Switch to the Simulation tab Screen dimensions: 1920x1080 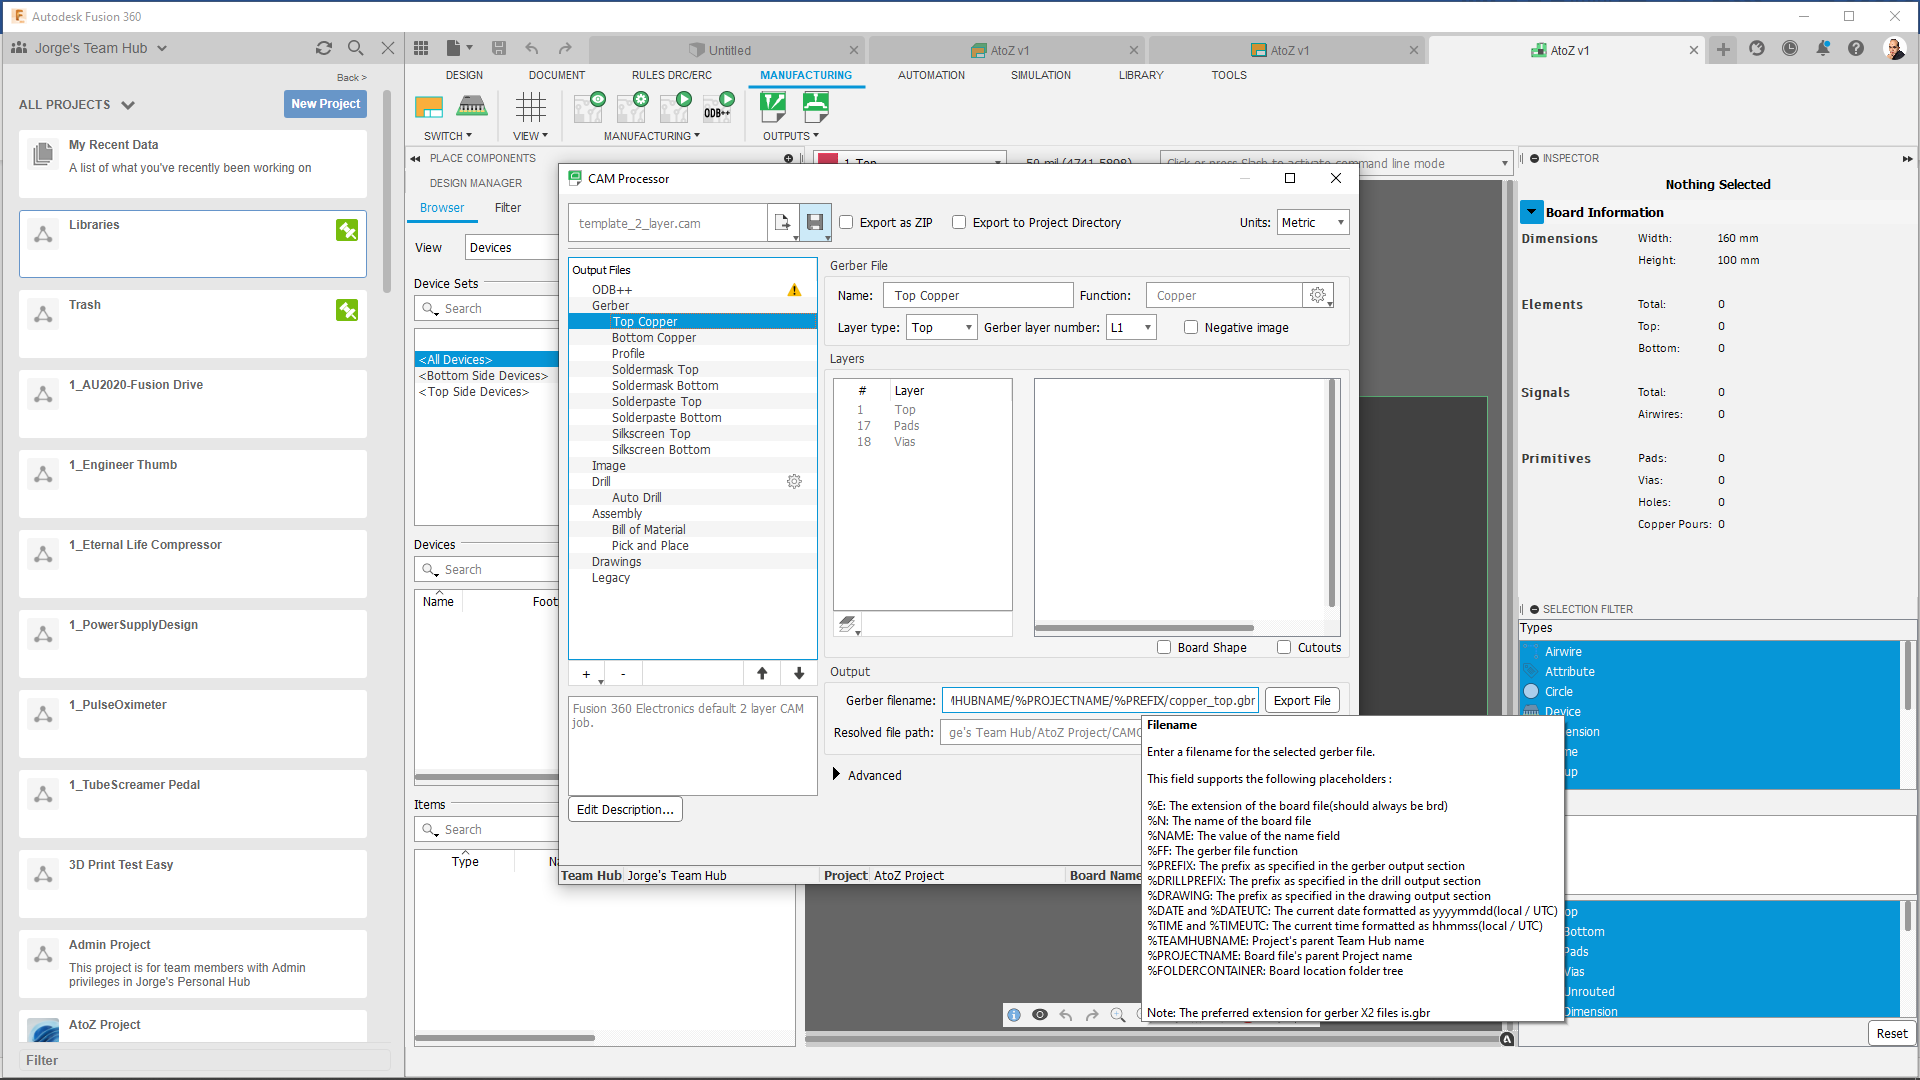(1040, 75)
